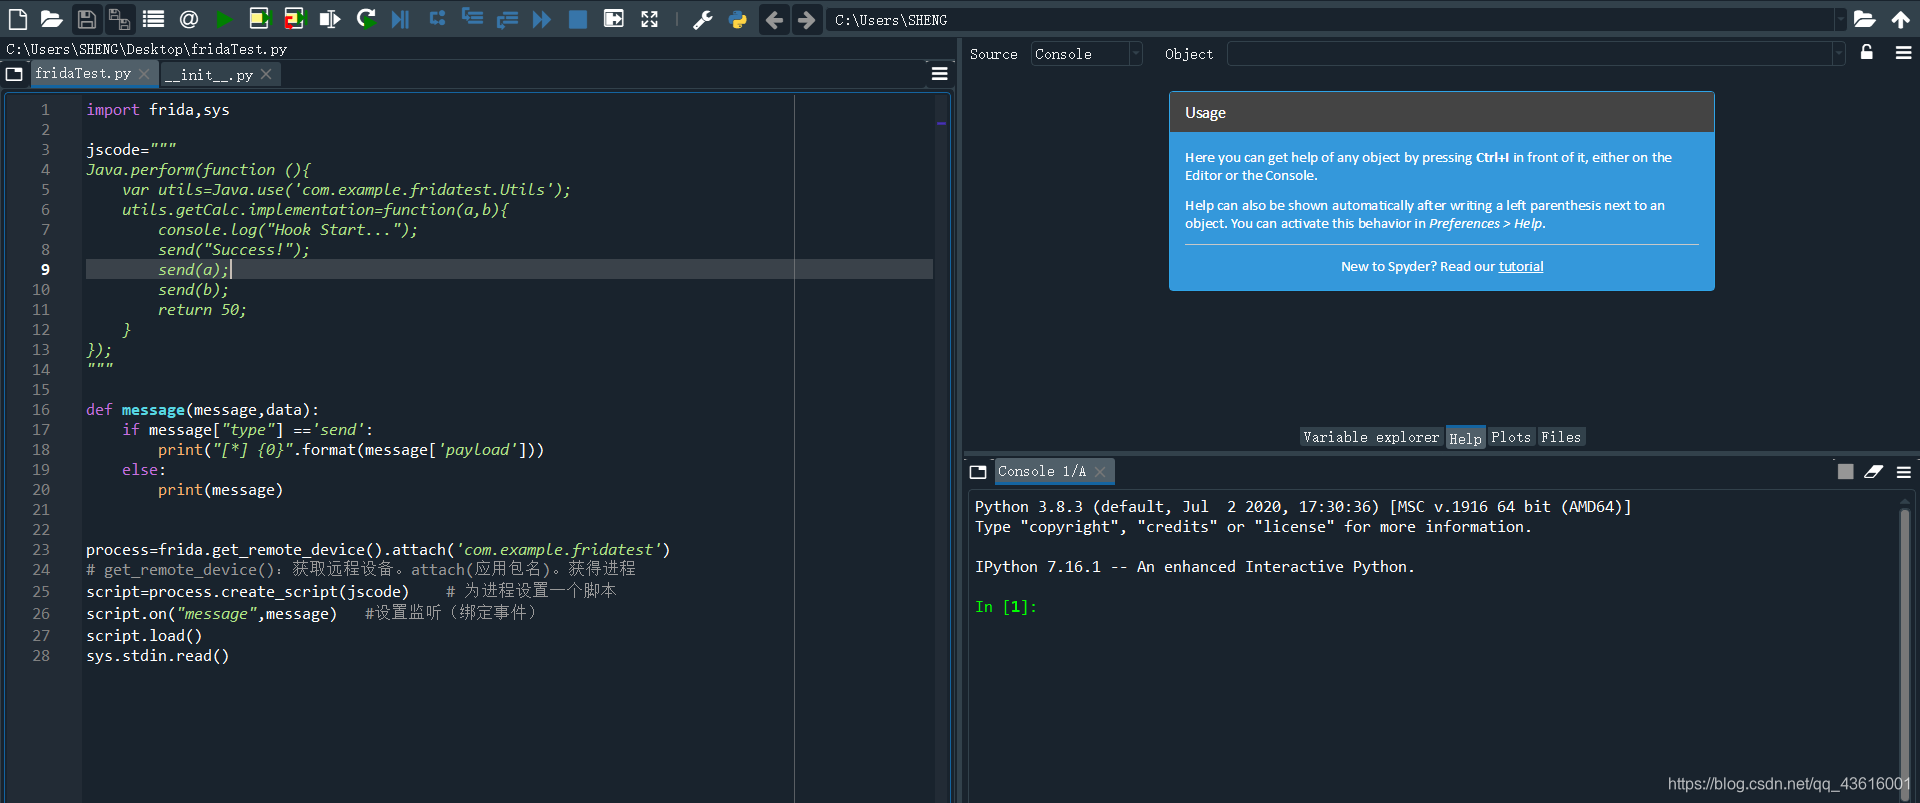This screenshot has width=1920, height=803.
Task: Maximize the current pane
Action: pos(614,19)
